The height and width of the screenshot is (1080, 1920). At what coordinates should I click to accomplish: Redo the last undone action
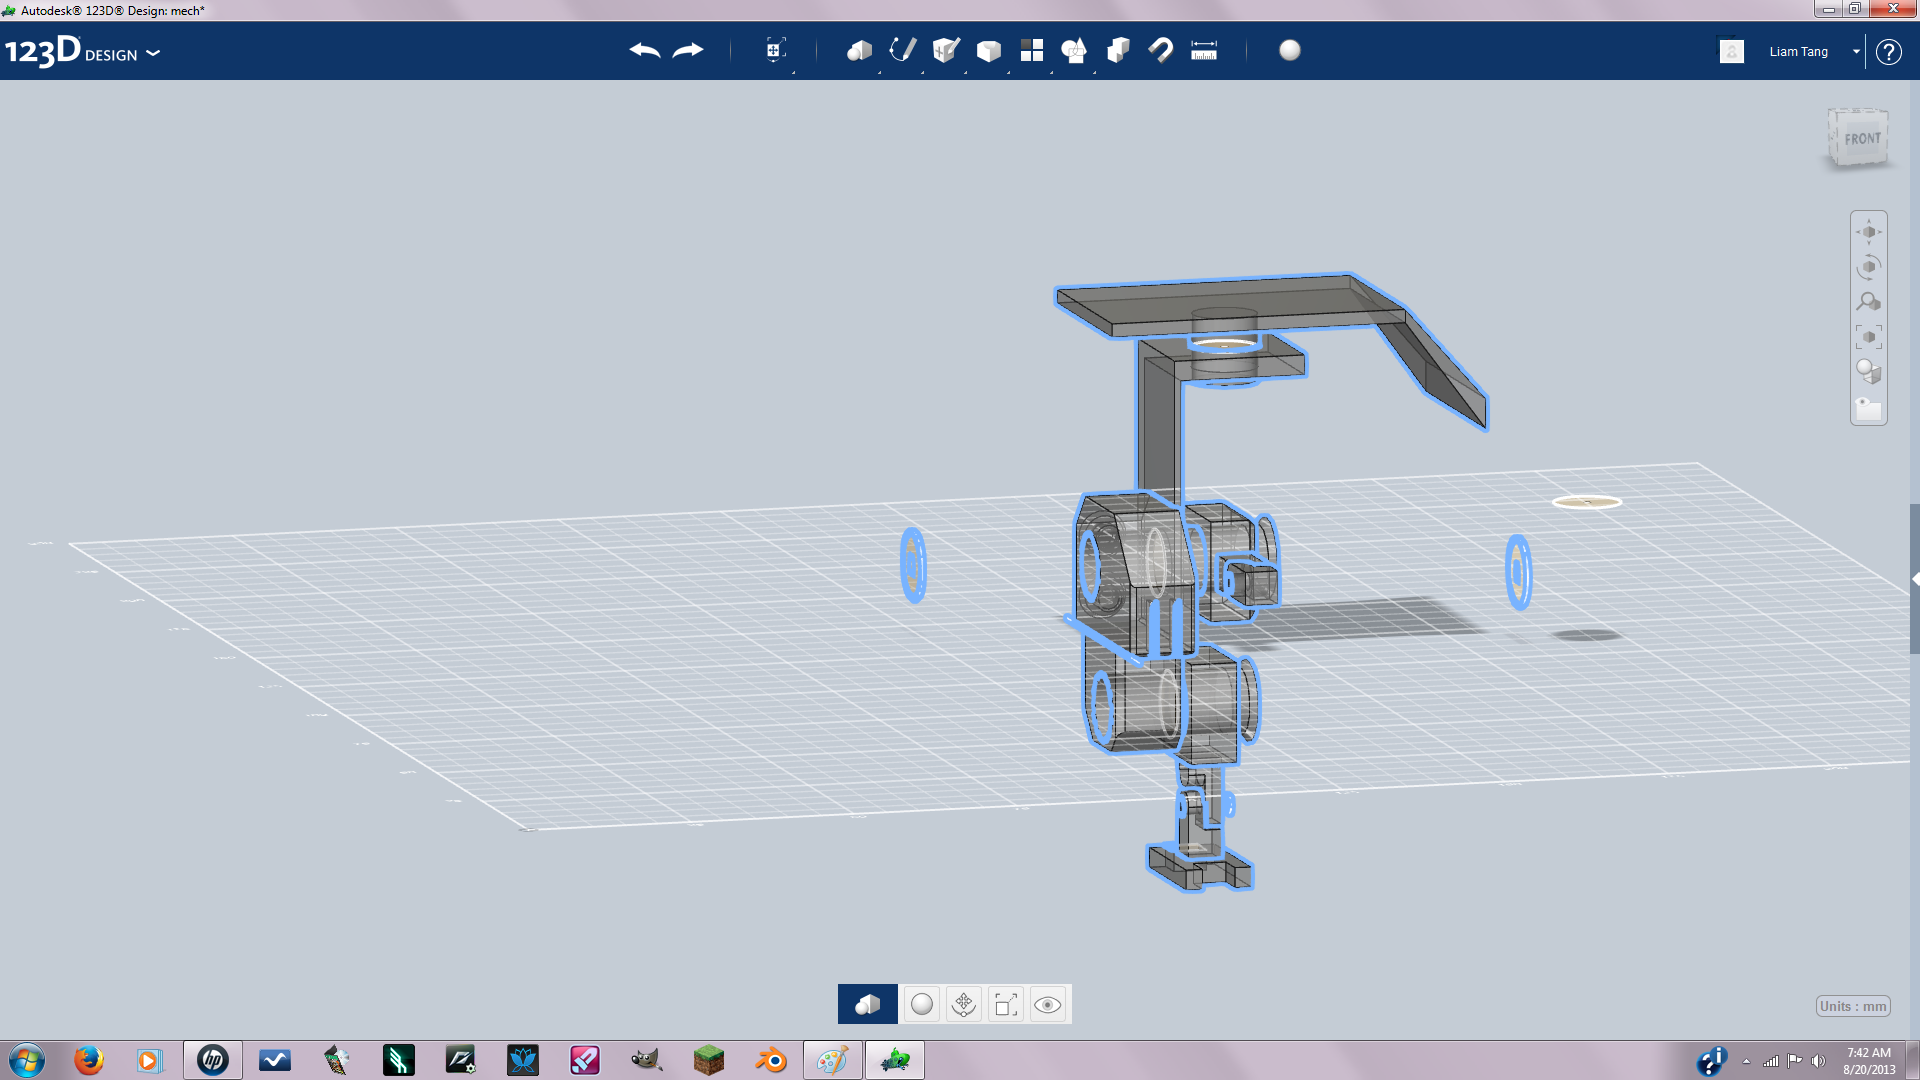pyautogui.click(x=688, y=50)
